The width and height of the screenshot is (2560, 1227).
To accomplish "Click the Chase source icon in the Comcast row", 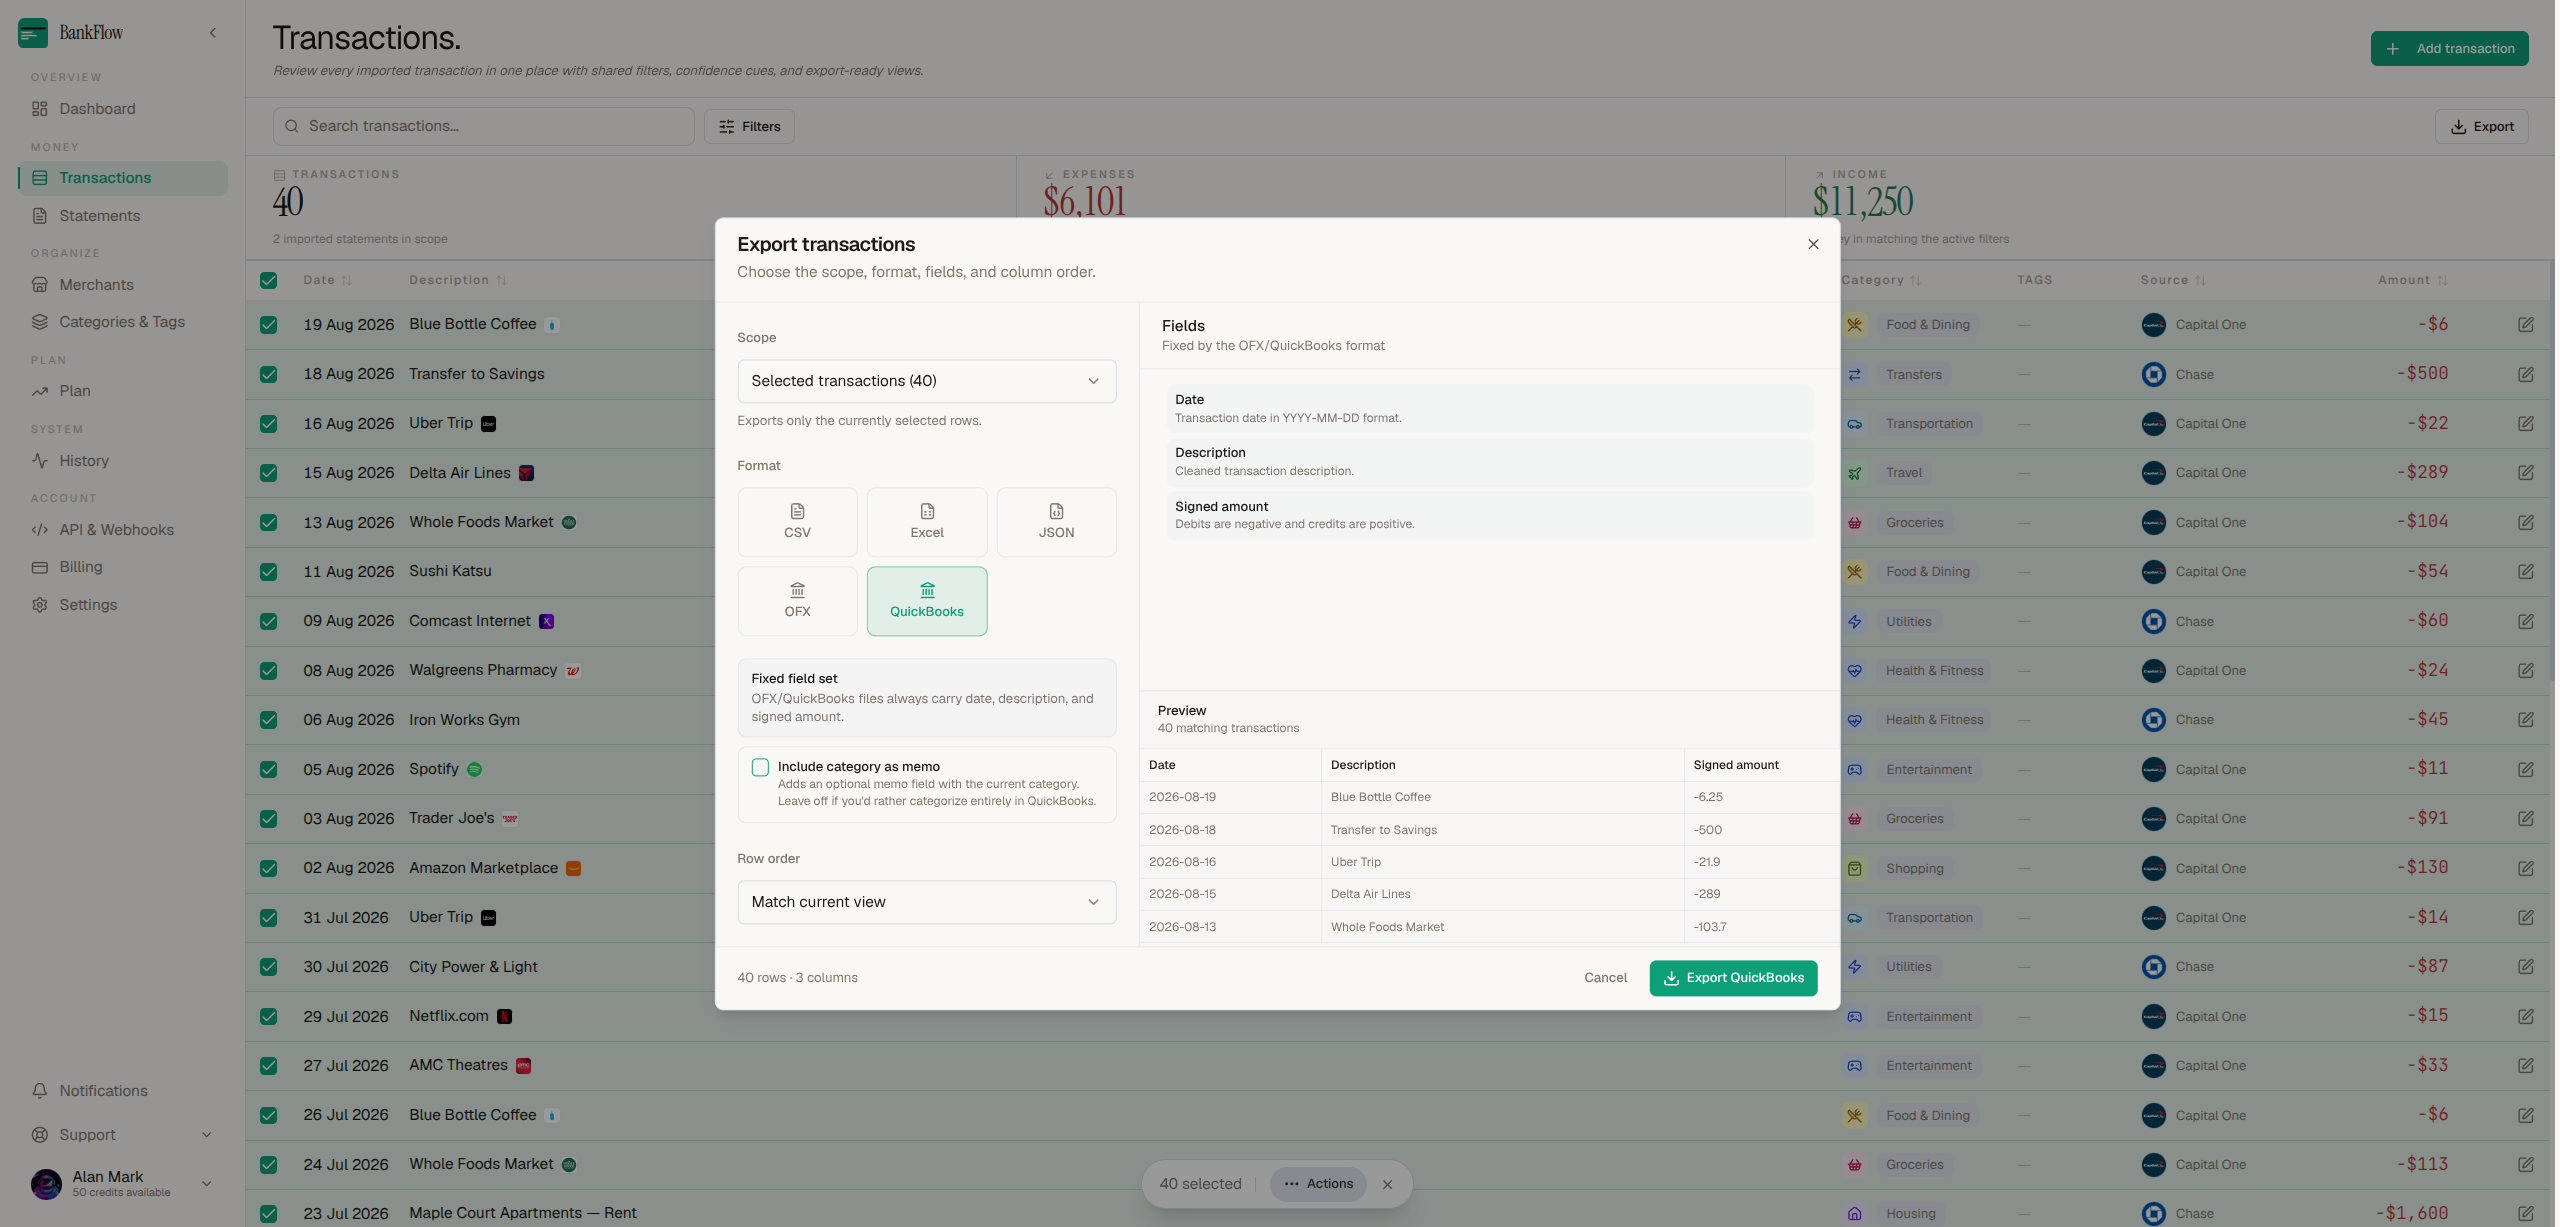I will (2154, 621).
